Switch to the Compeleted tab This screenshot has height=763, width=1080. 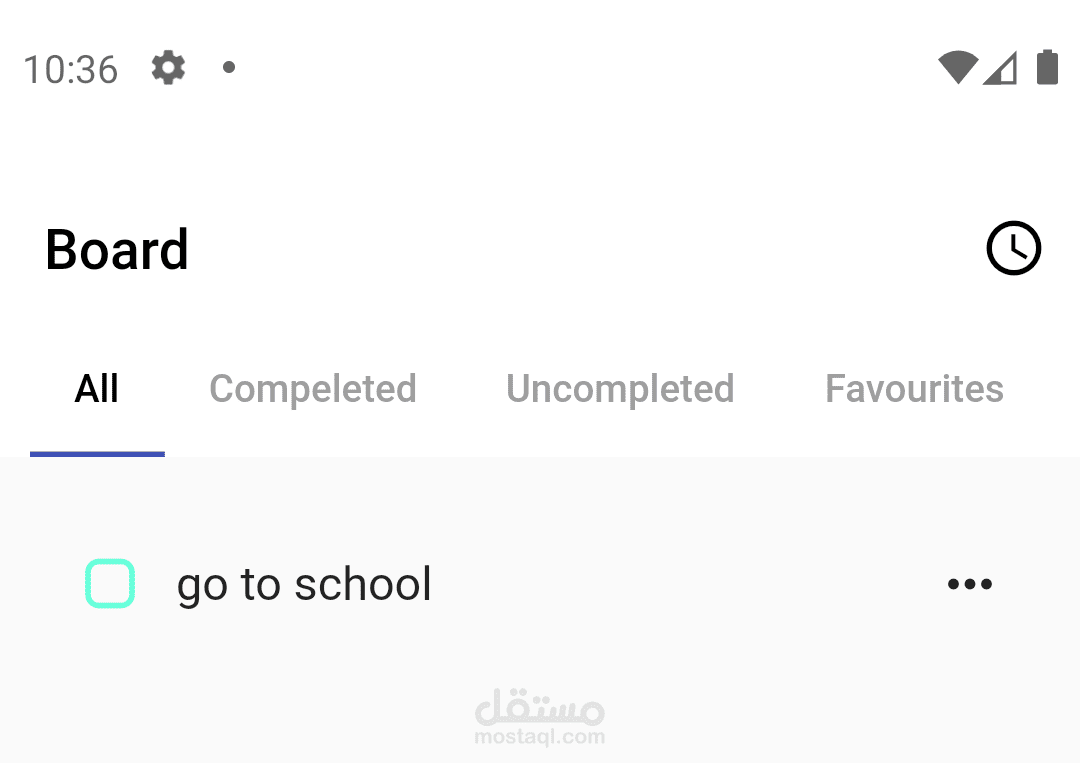point(313,388)
